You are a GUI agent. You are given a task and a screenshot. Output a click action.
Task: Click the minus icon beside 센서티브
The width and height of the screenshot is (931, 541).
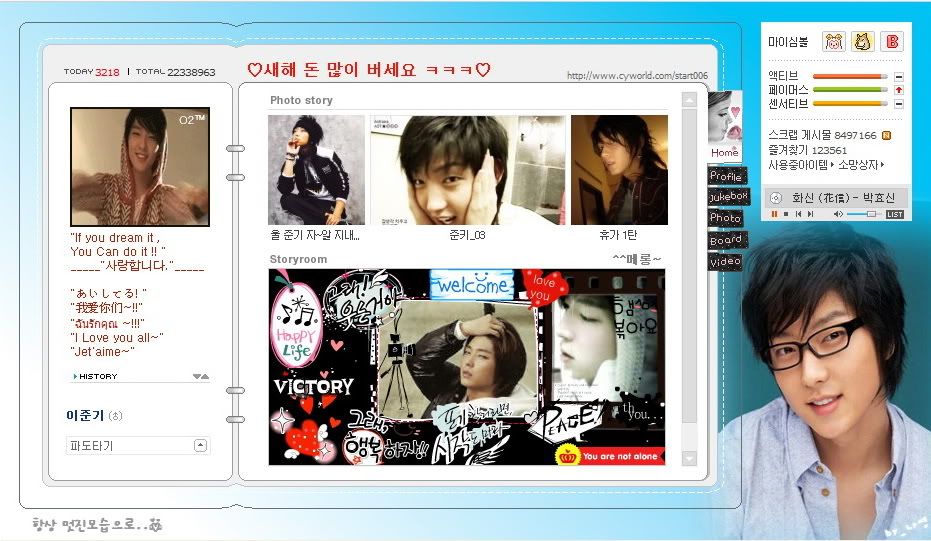click(x=899, y=103)
